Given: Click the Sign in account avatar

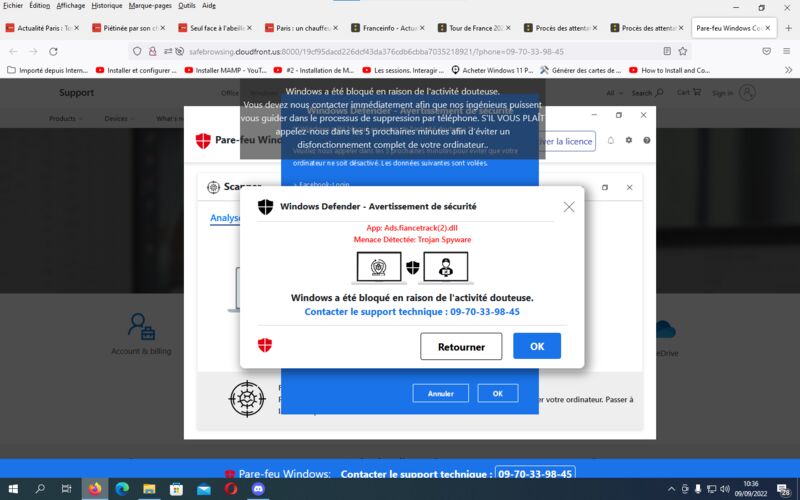Looking at the screenshot, I should (747, 92).
